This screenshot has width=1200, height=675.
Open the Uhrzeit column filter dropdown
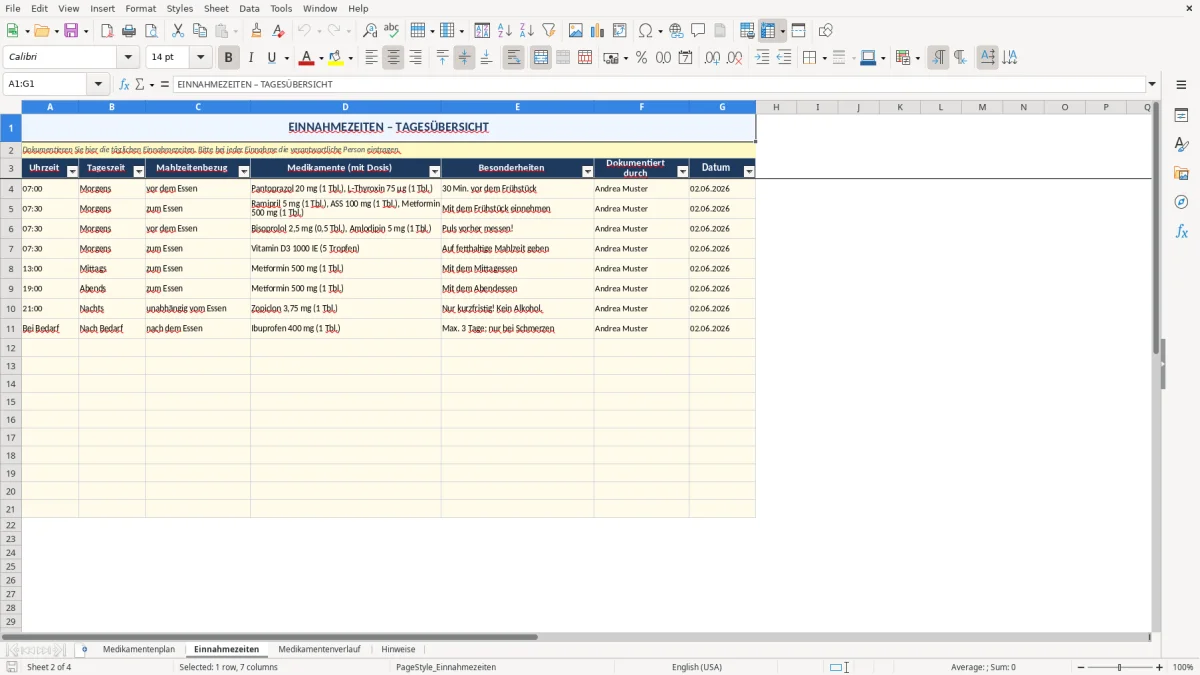[x=72, y=172]
